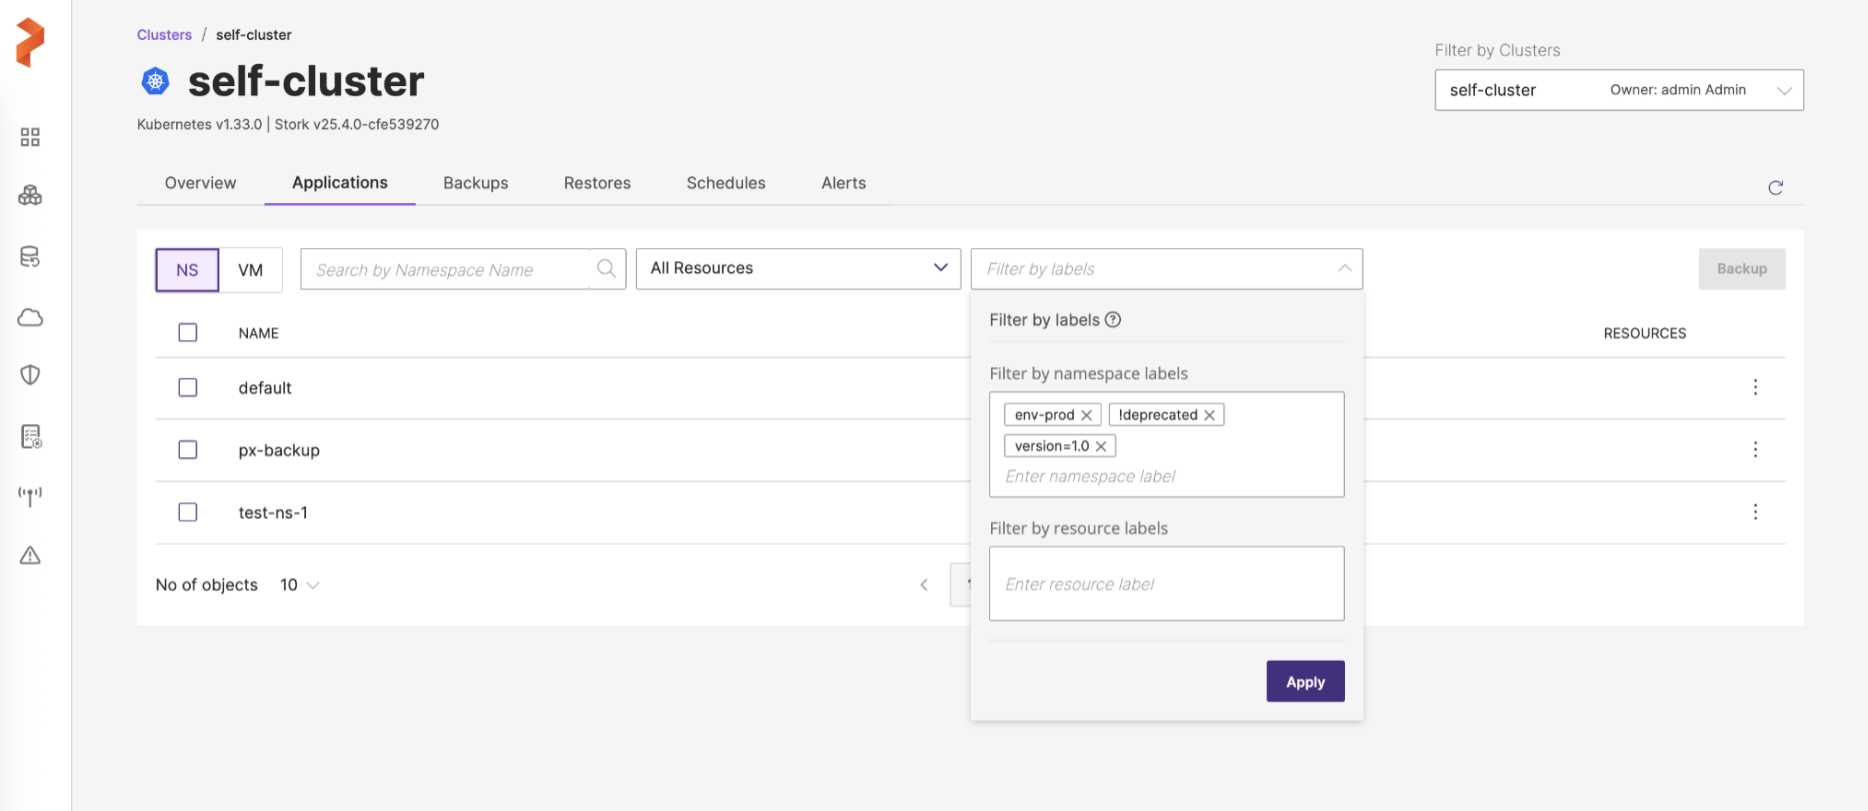The width and height of the screenshot is (1868, 811).
Task: Open actions menu for the default namespace
Action: point(1754,388)
